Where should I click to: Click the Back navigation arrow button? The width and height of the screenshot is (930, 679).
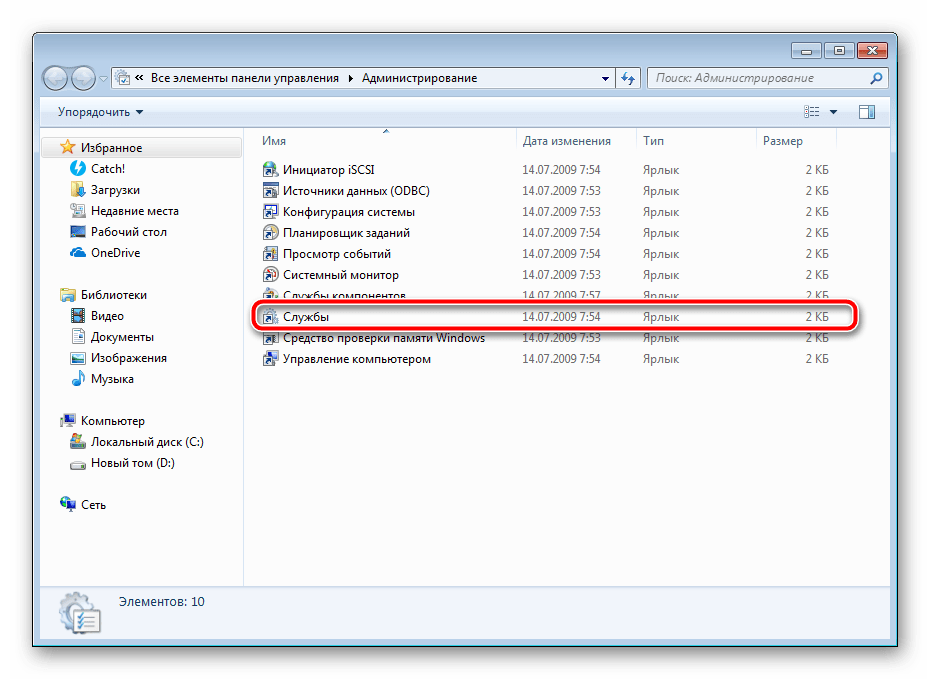(x=57, y=78)
